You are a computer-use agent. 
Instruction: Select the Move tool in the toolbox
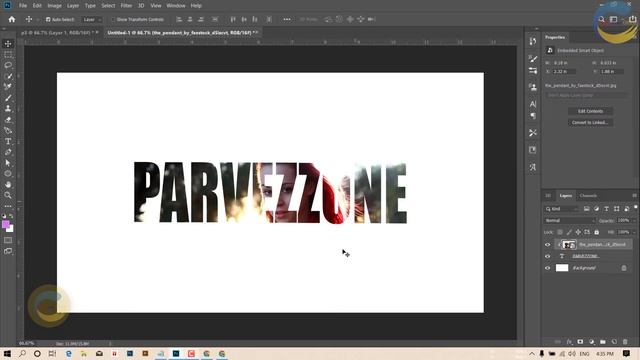pos(8,44)
